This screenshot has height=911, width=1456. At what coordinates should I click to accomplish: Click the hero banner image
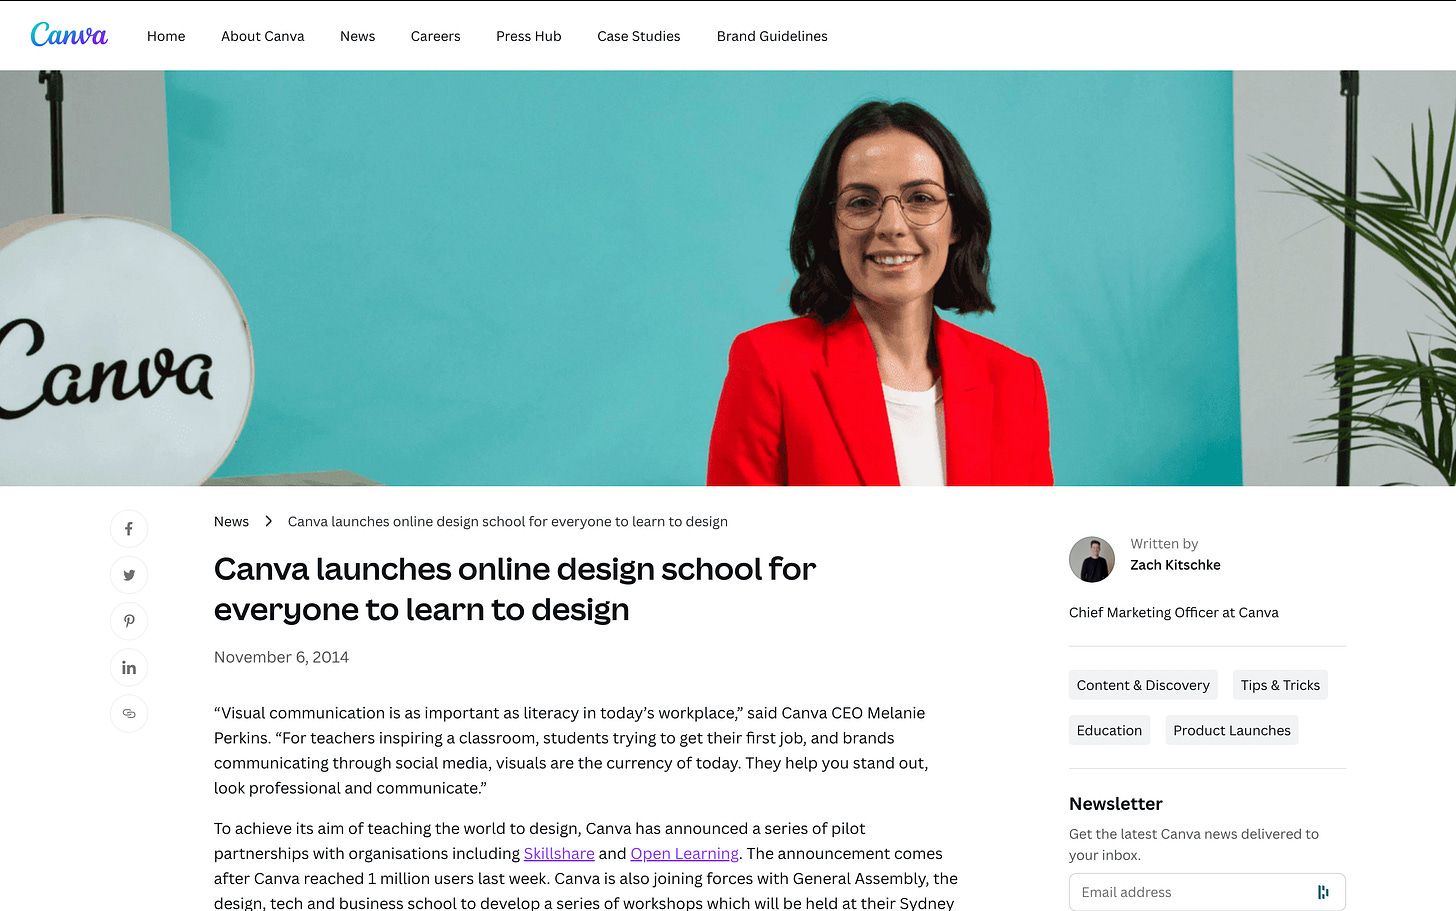(x=728, y=278)
